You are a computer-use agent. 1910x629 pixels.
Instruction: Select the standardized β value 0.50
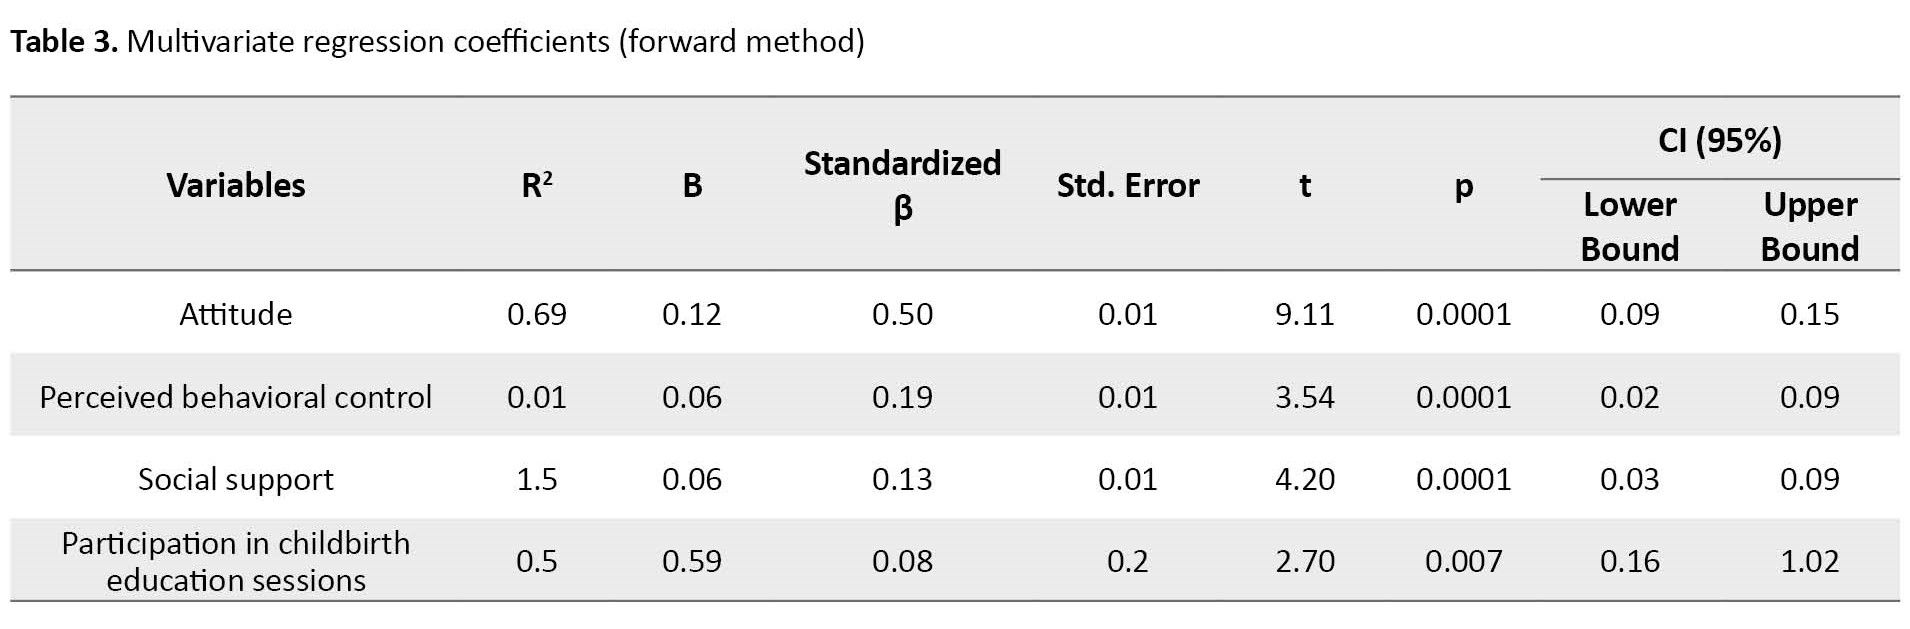[x=902, y=315]
